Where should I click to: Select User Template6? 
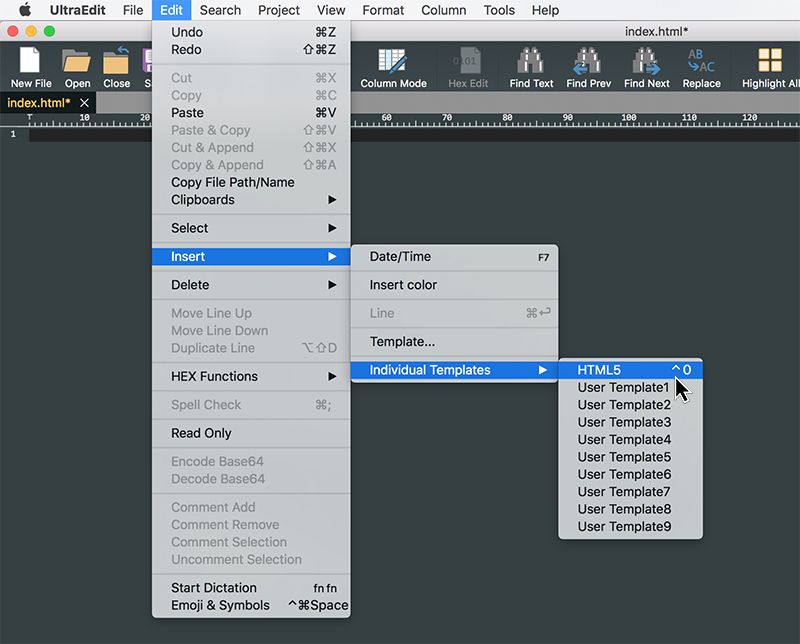pyautogui.click(x=631, y=474)
